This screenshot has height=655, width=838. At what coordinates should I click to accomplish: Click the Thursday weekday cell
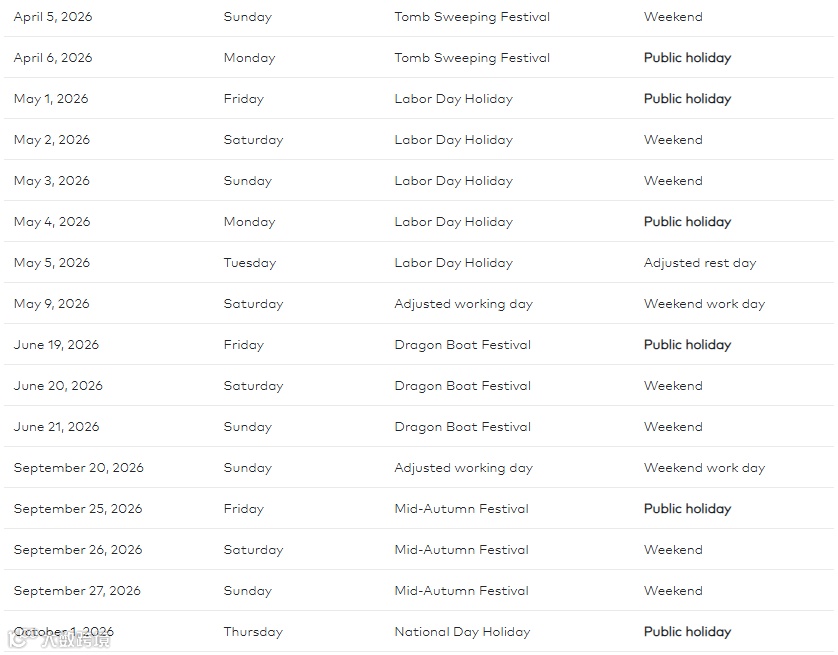253,632
